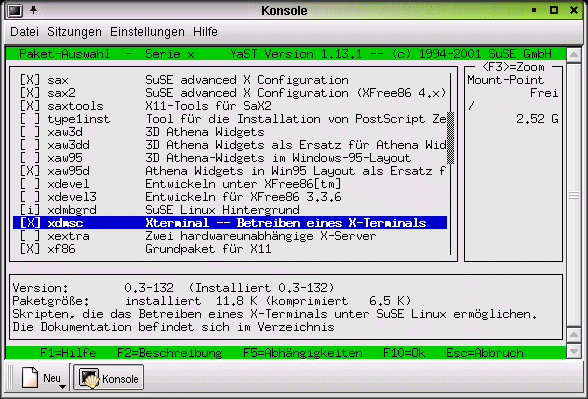This screenshot has width=588, height=399.
Task: Select the package name xdmbgrd
Action: coord(72,210)
